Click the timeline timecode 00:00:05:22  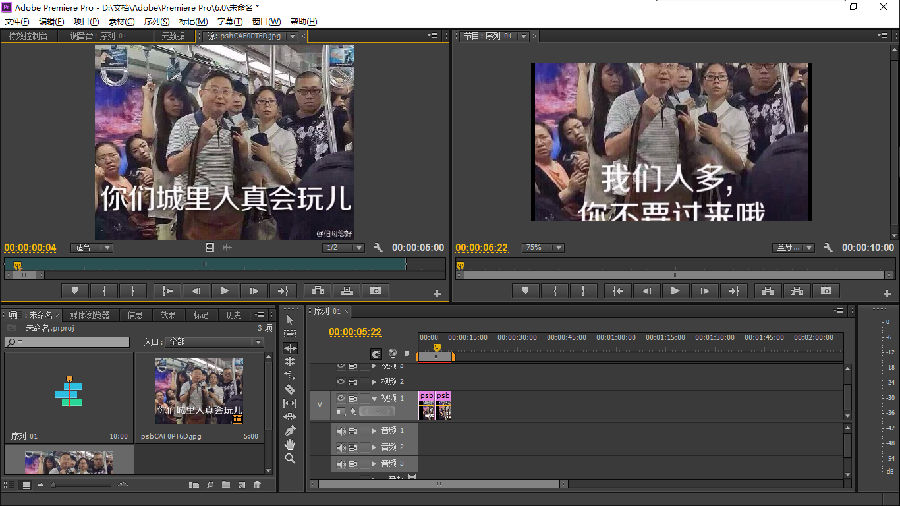355,332
